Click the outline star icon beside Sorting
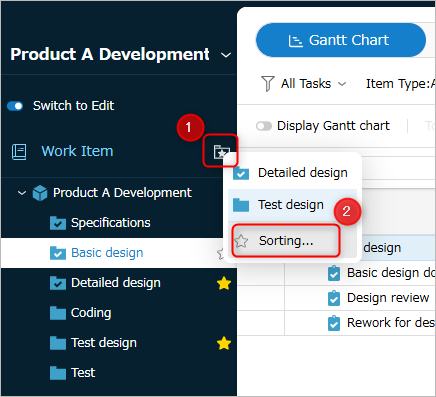The image size is (436, 397). coord(241,241)
